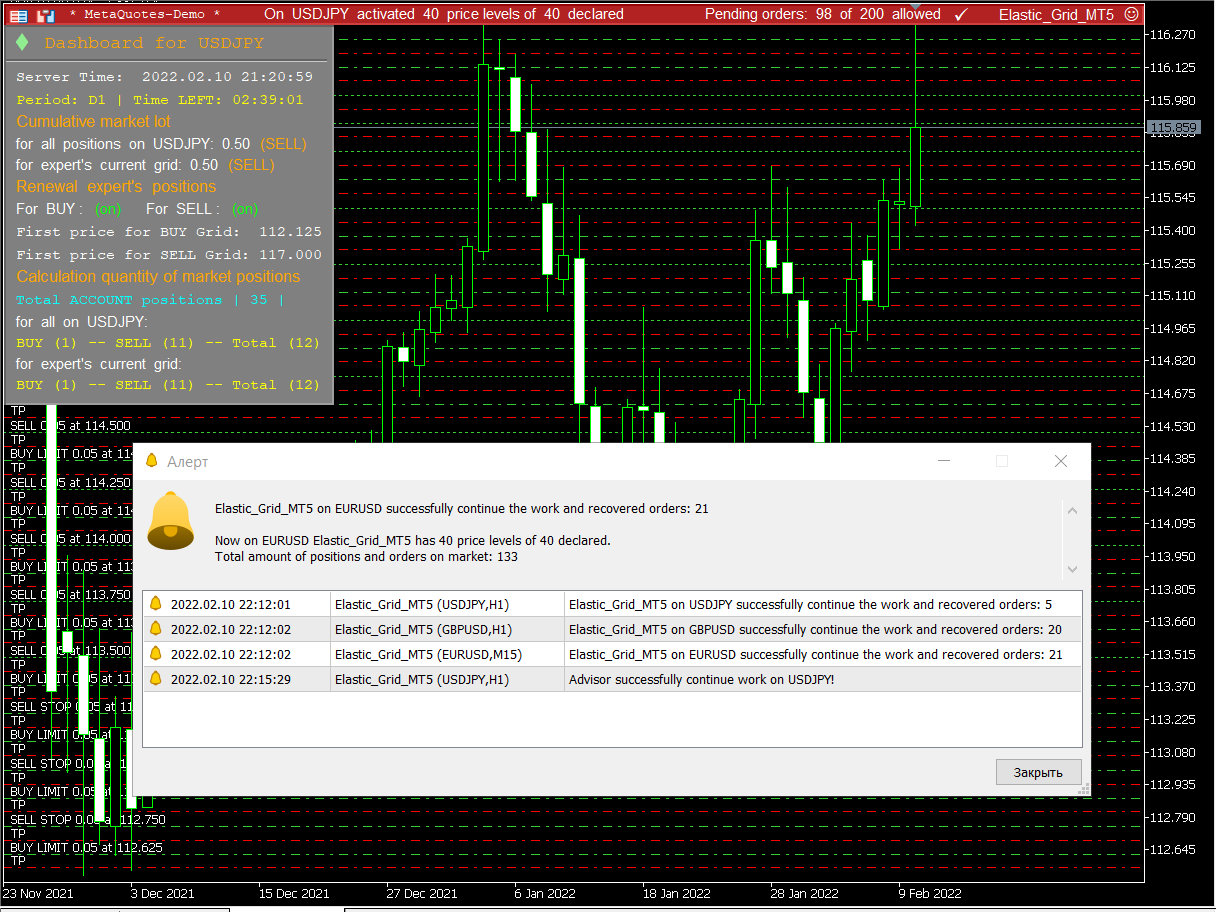Click alert message scroll down arrow
The image size is (1216, 912).
point(1072,569)
